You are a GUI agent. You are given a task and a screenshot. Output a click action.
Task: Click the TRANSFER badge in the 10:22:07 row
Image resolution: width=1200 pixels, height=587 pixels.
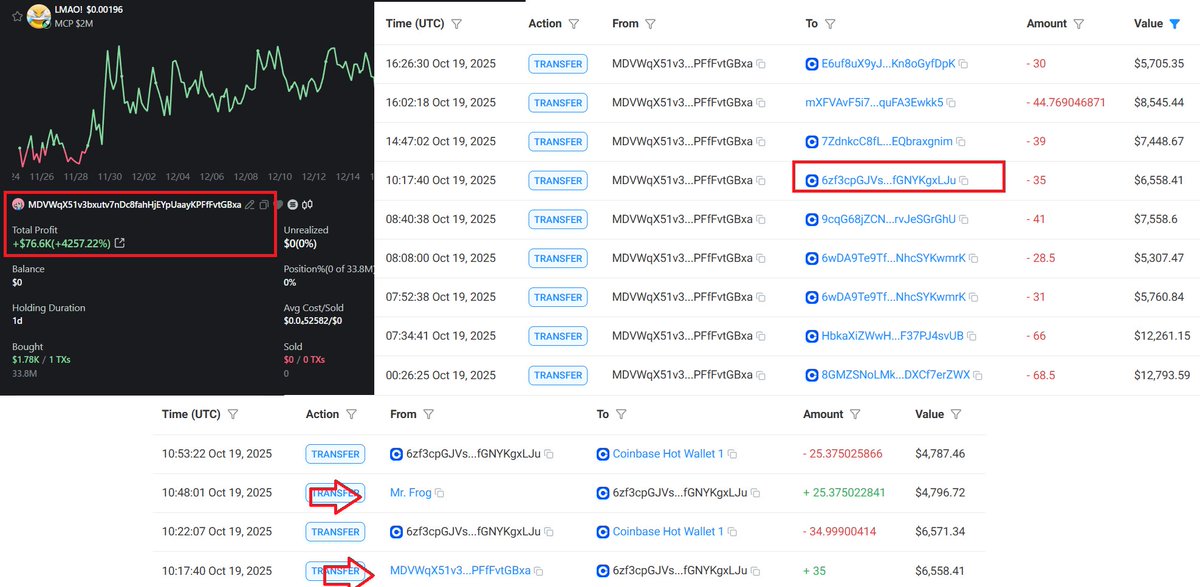point(335,532)
